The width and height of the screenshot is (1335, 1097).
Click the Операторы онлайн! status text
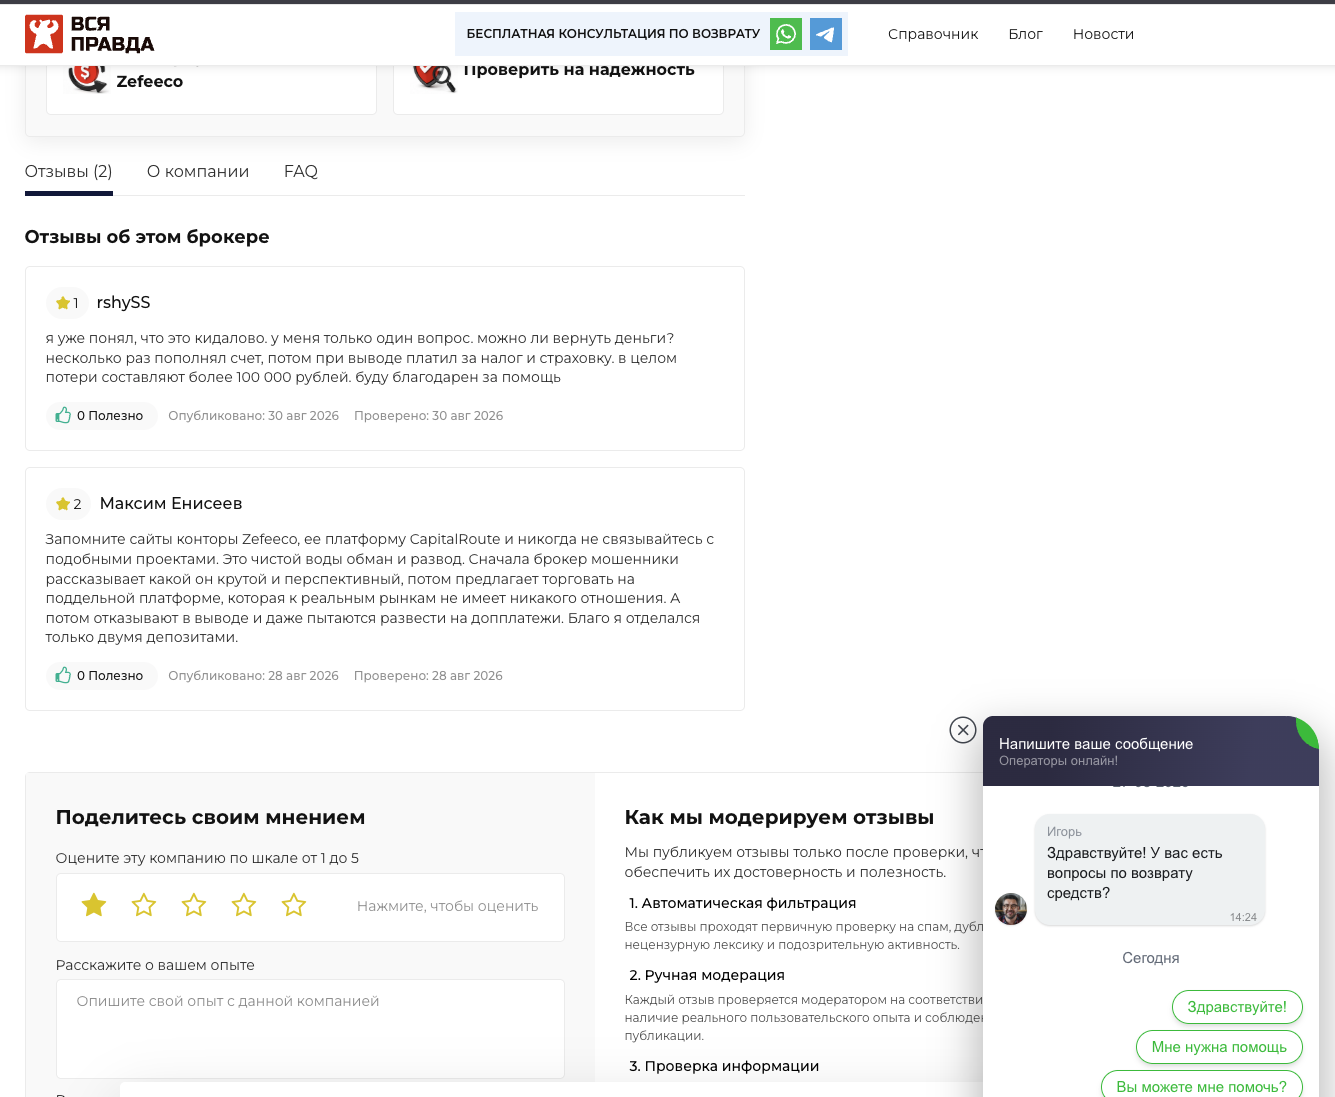coord(1058,761)
